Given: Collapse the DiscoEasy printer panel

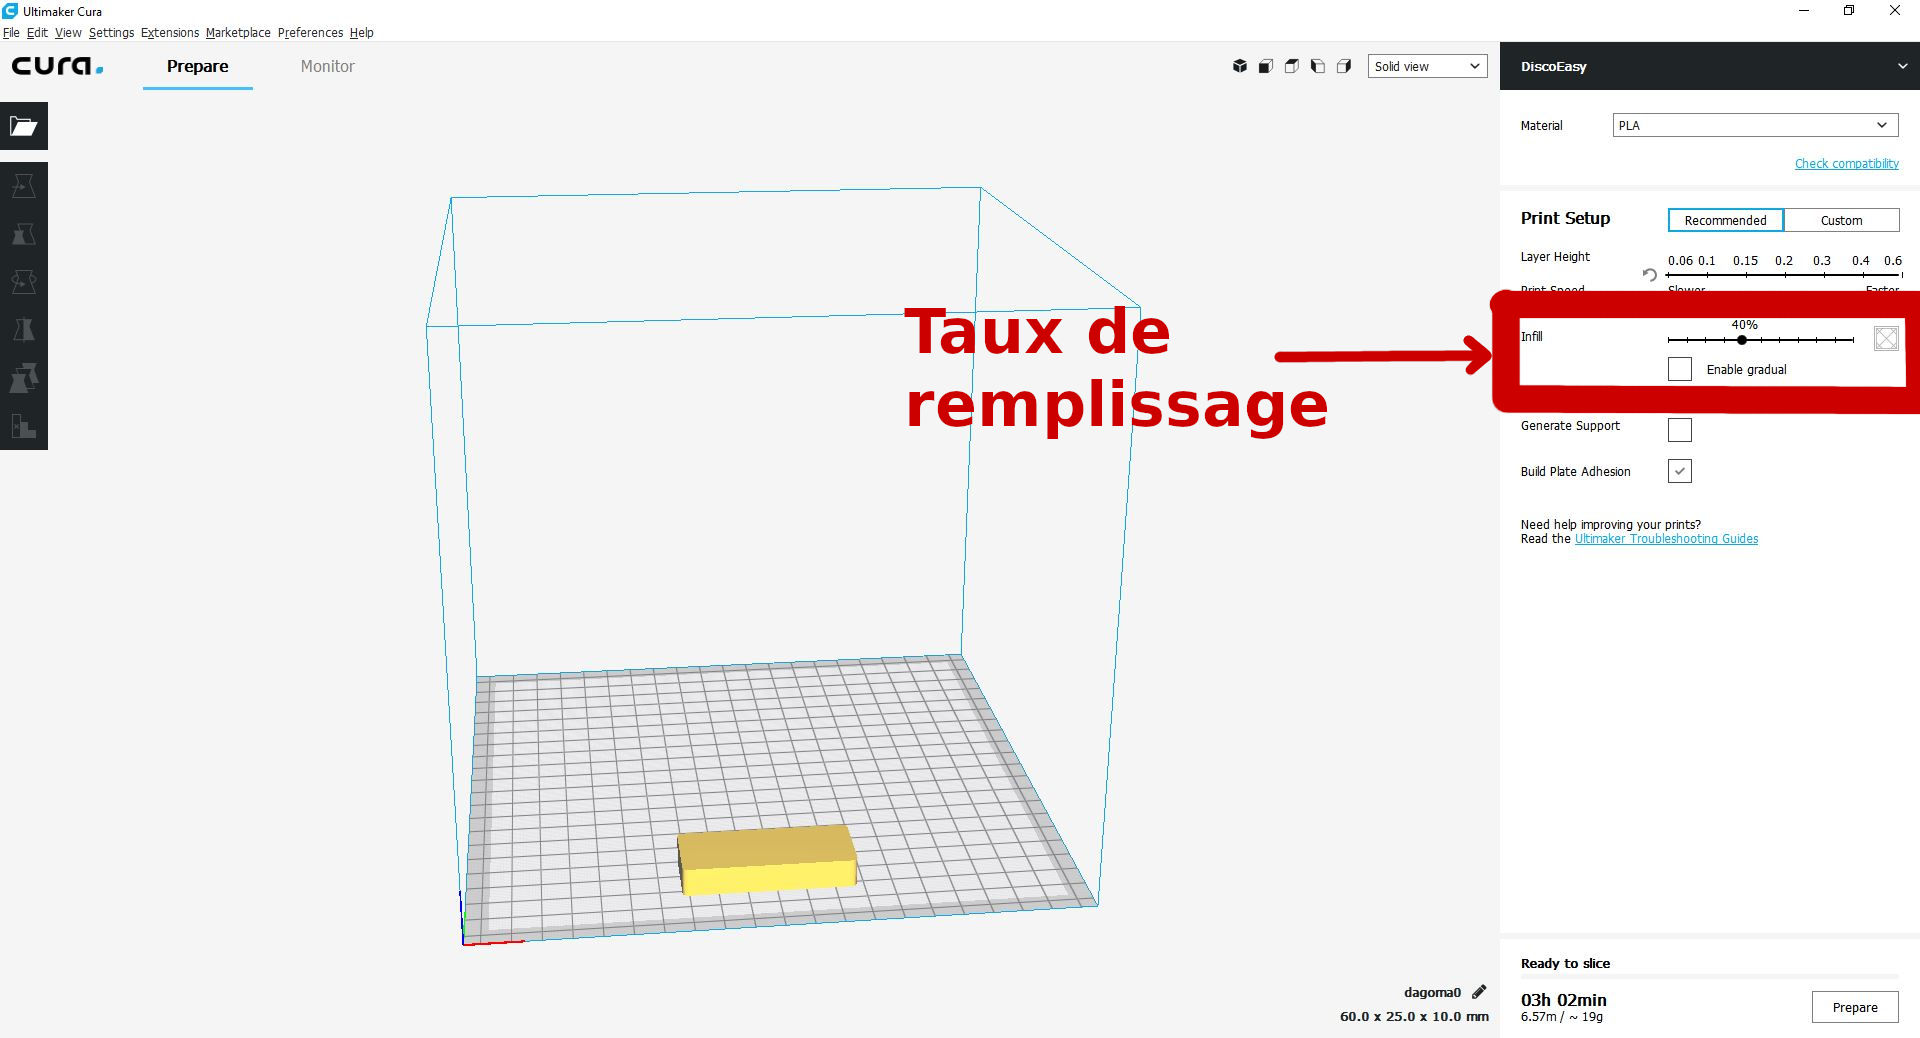Looking at the screenshot, I should point(1903,66).
